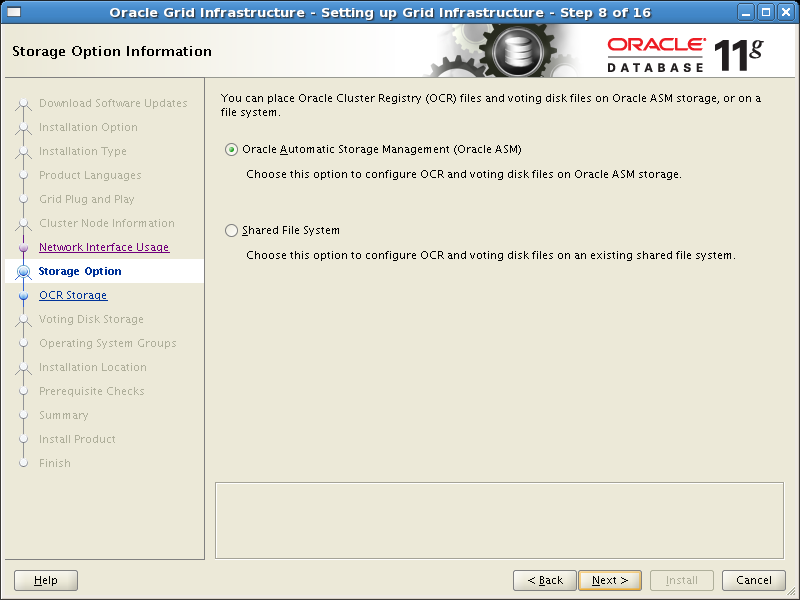Click the Storage Option Information heading
This screenshot has width=800, height=600.
112,52
